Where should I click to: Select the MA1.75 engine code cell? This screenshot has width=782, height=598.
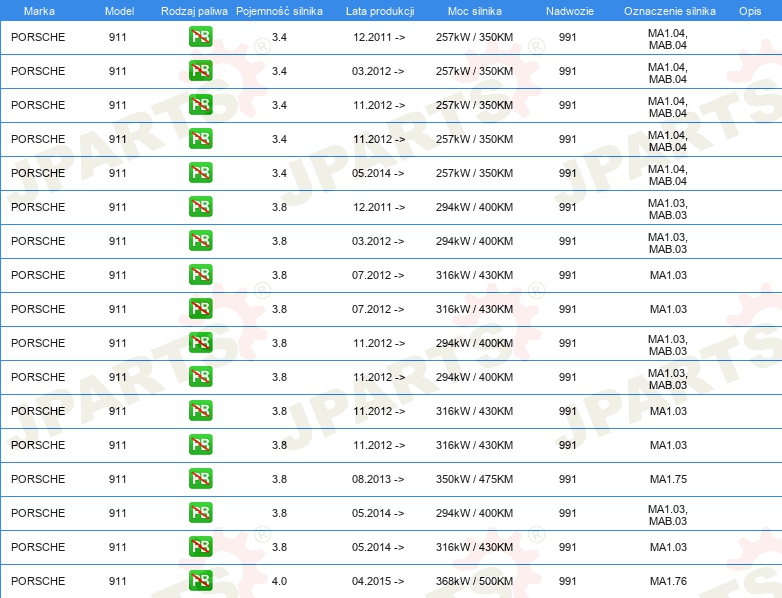tap(668, 479)
